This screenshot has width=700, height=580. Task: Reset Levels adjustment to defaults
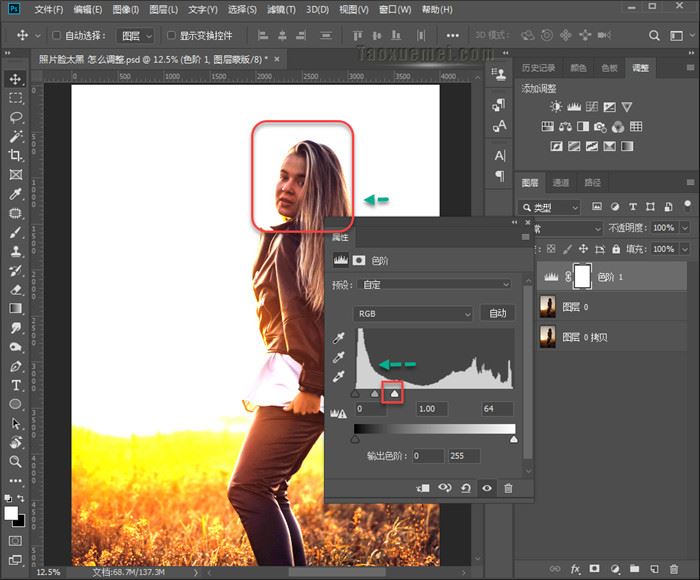tap(465, 488)
